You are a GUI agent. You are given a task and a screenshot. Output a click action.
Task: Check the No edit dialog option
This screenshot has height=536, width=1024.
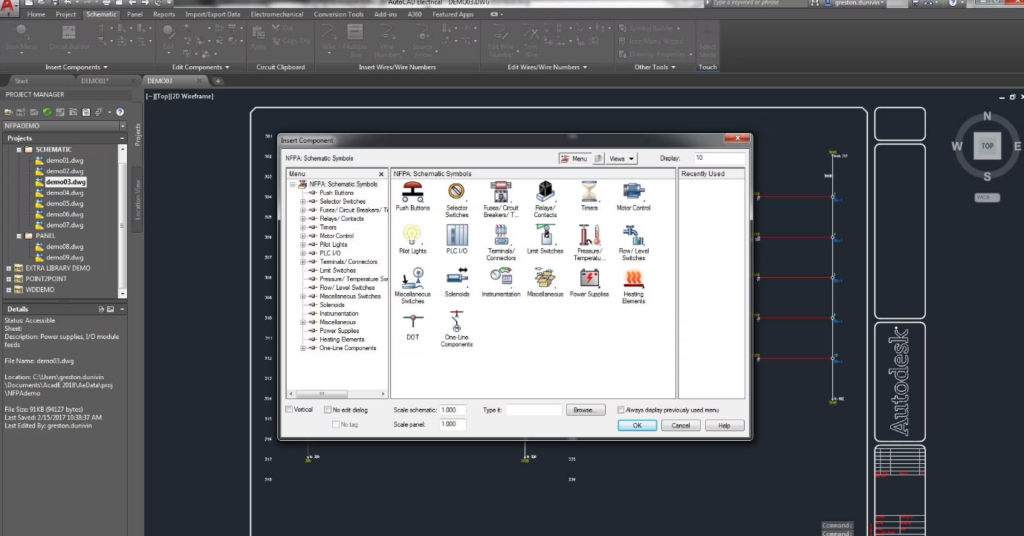point(328,410)
